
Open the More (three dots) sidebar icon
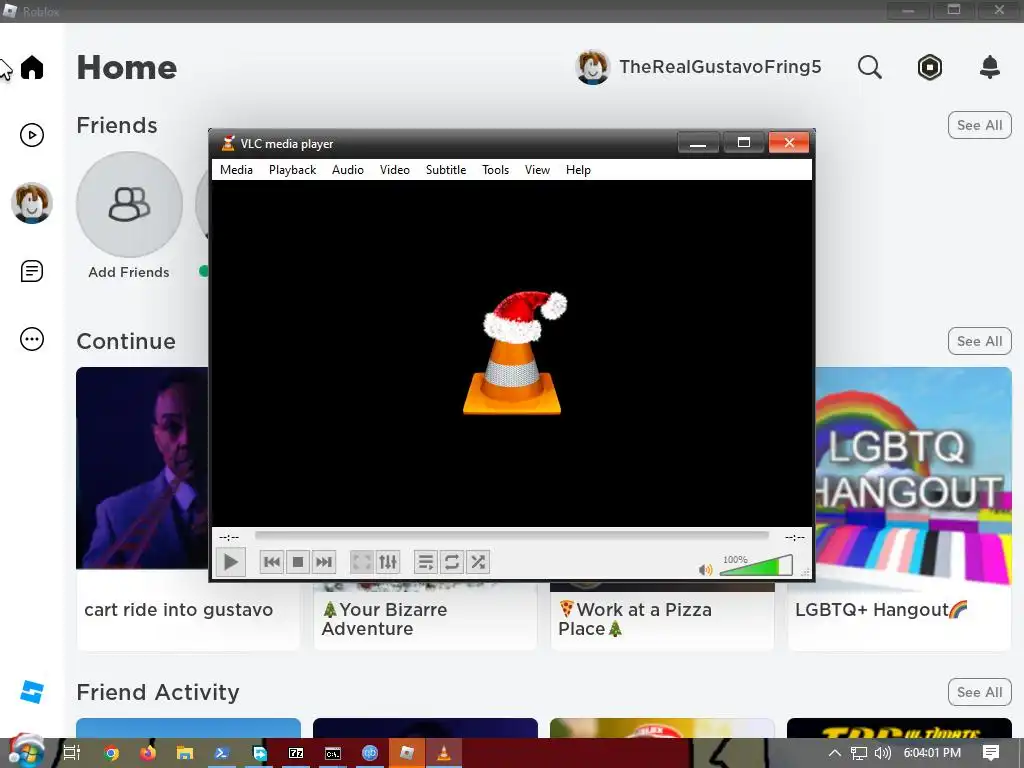pyautogui.click(x=32, y=339)
